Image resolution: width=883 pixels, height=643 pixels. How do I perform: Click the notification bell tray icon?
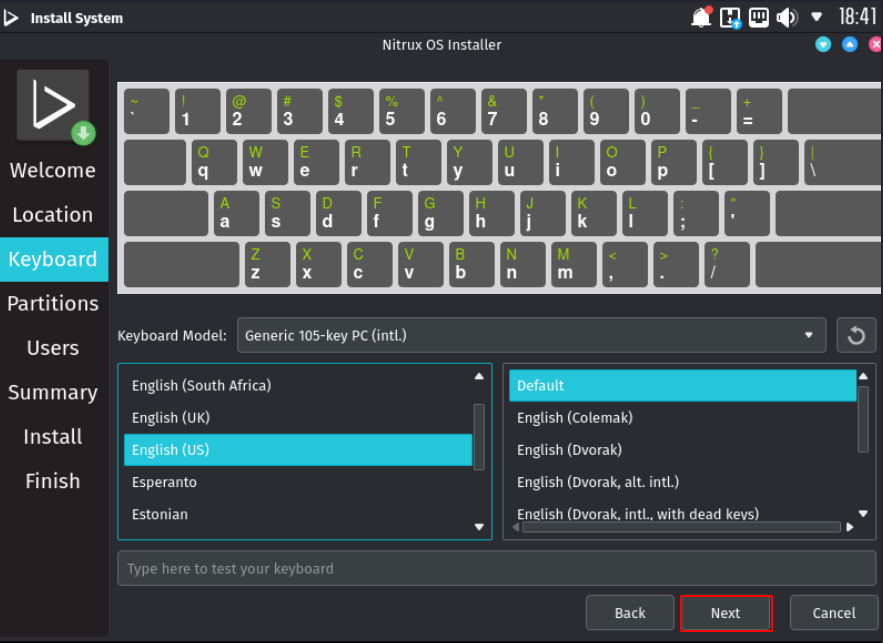pyautogui.click(x=701, y=17)
